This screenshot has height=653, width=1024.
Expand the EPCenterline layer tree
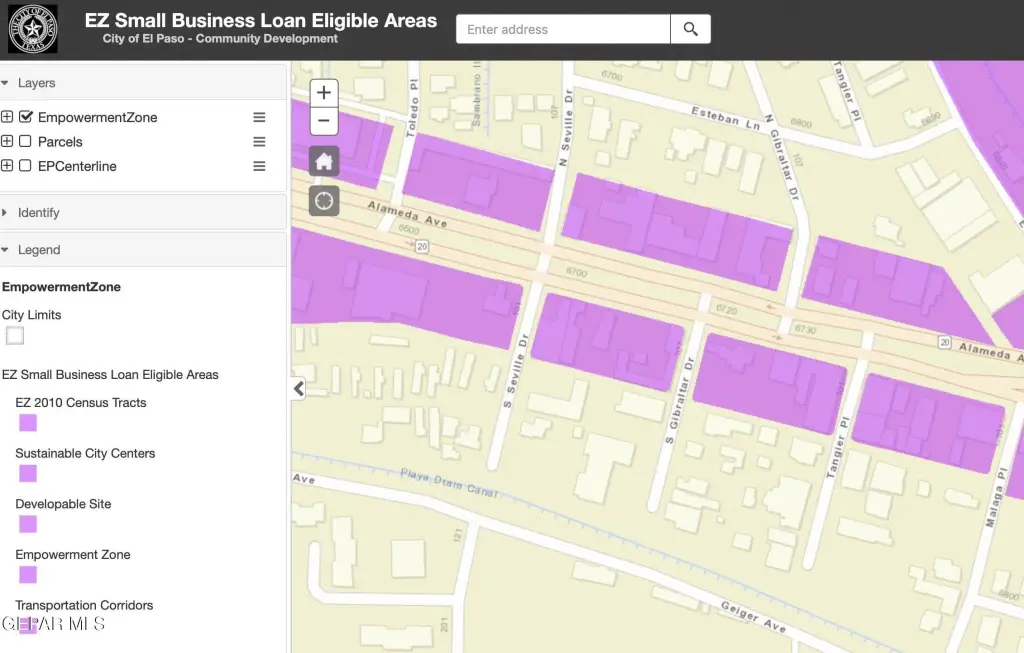[x=8, y=166]
